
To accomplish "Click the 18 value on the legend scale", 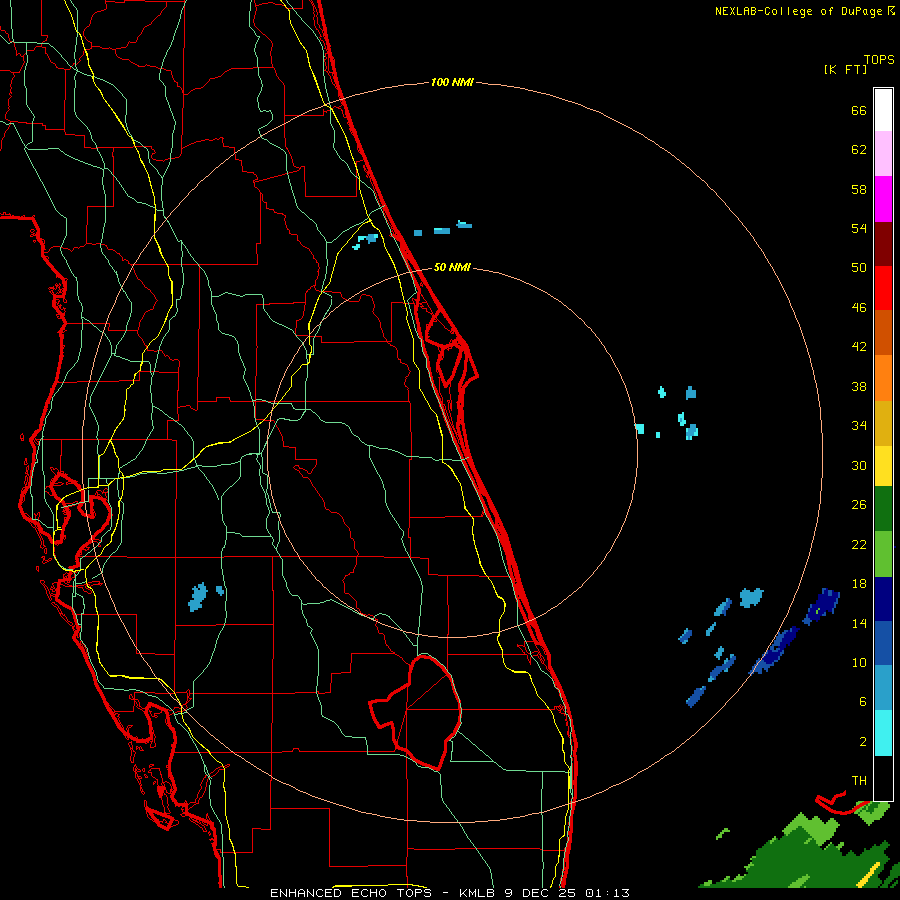I will click(859, 584).
